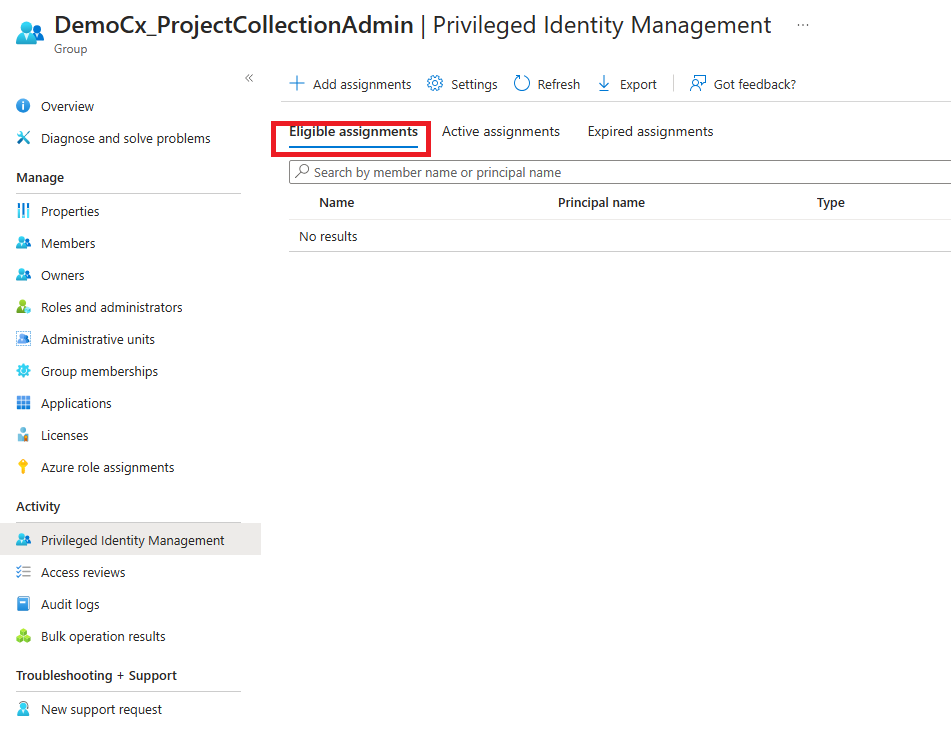Sort by the Principal name column header

[601, 203]
